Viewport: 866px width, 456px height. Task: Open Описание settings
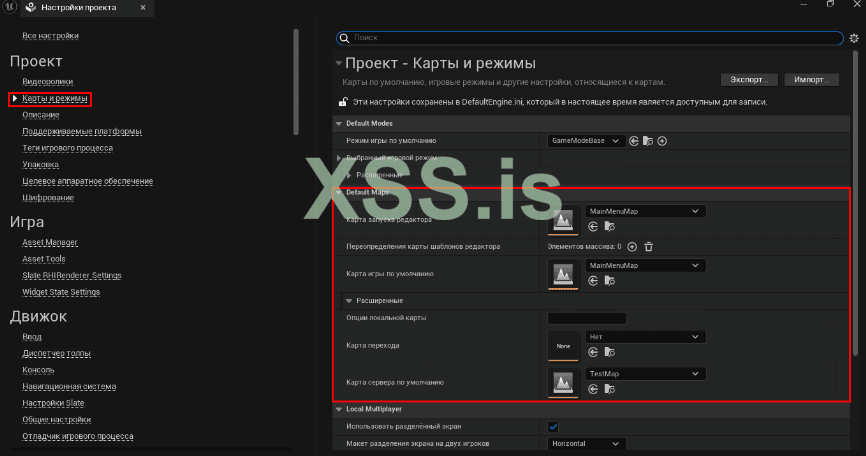41,115
